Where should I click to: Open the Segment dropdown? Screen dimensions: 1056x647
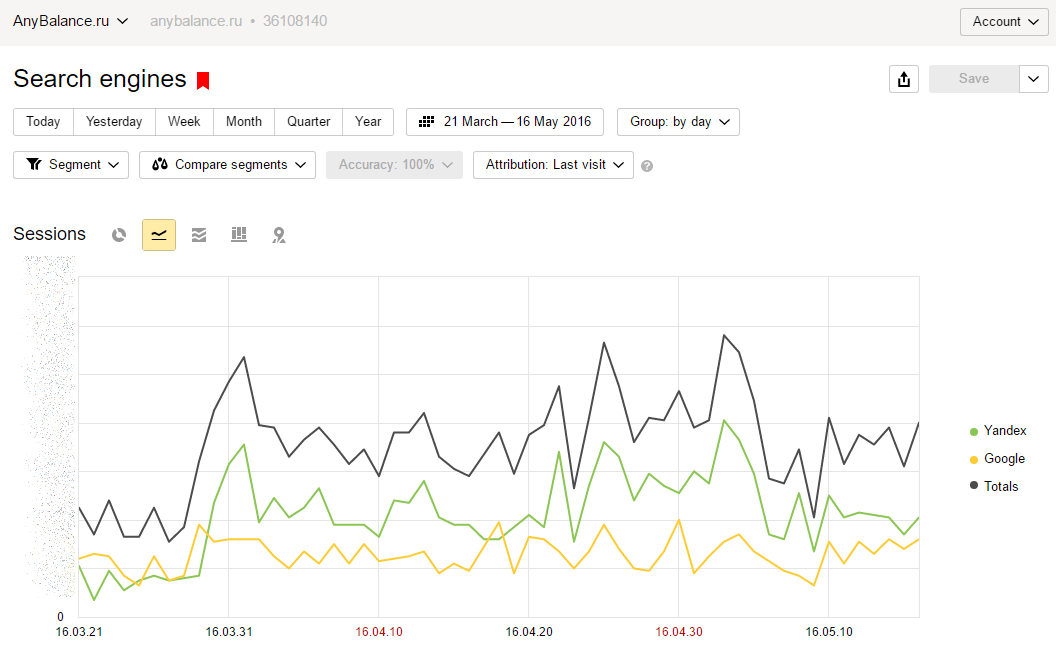71,165
